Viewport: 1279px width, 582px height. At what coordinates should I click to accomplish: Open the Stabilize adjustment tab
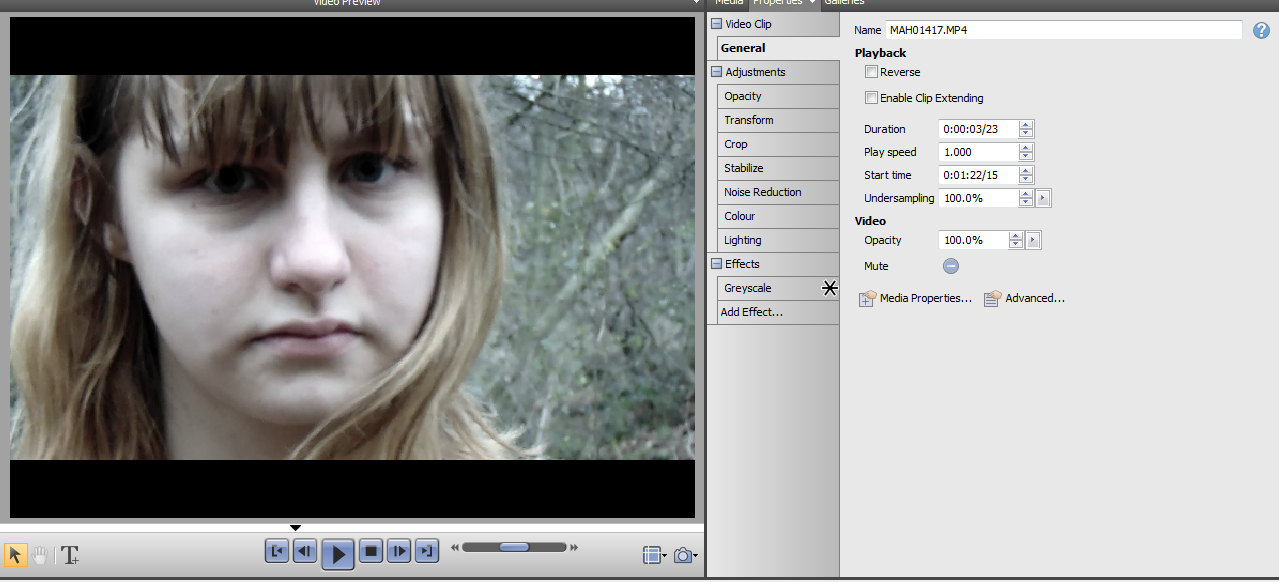tap(778, 168)
